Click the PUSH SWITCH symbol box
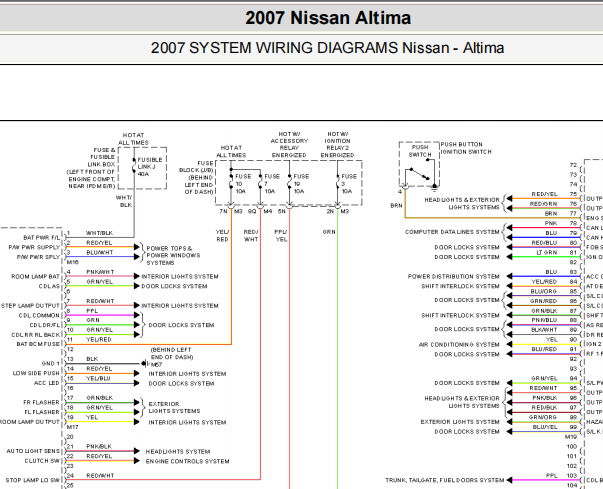The width and height of the screenshot is (603, 489). tap(419, 164)
